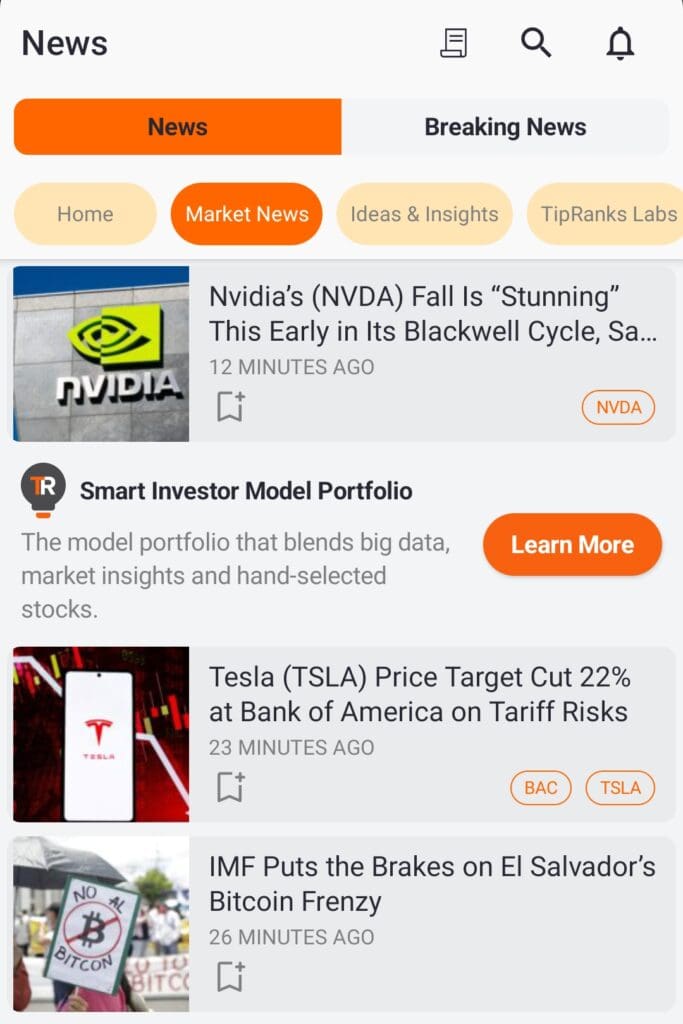
Task: Select the Market News filter chip
Action: pyautogui.click(x=246, y=213)
